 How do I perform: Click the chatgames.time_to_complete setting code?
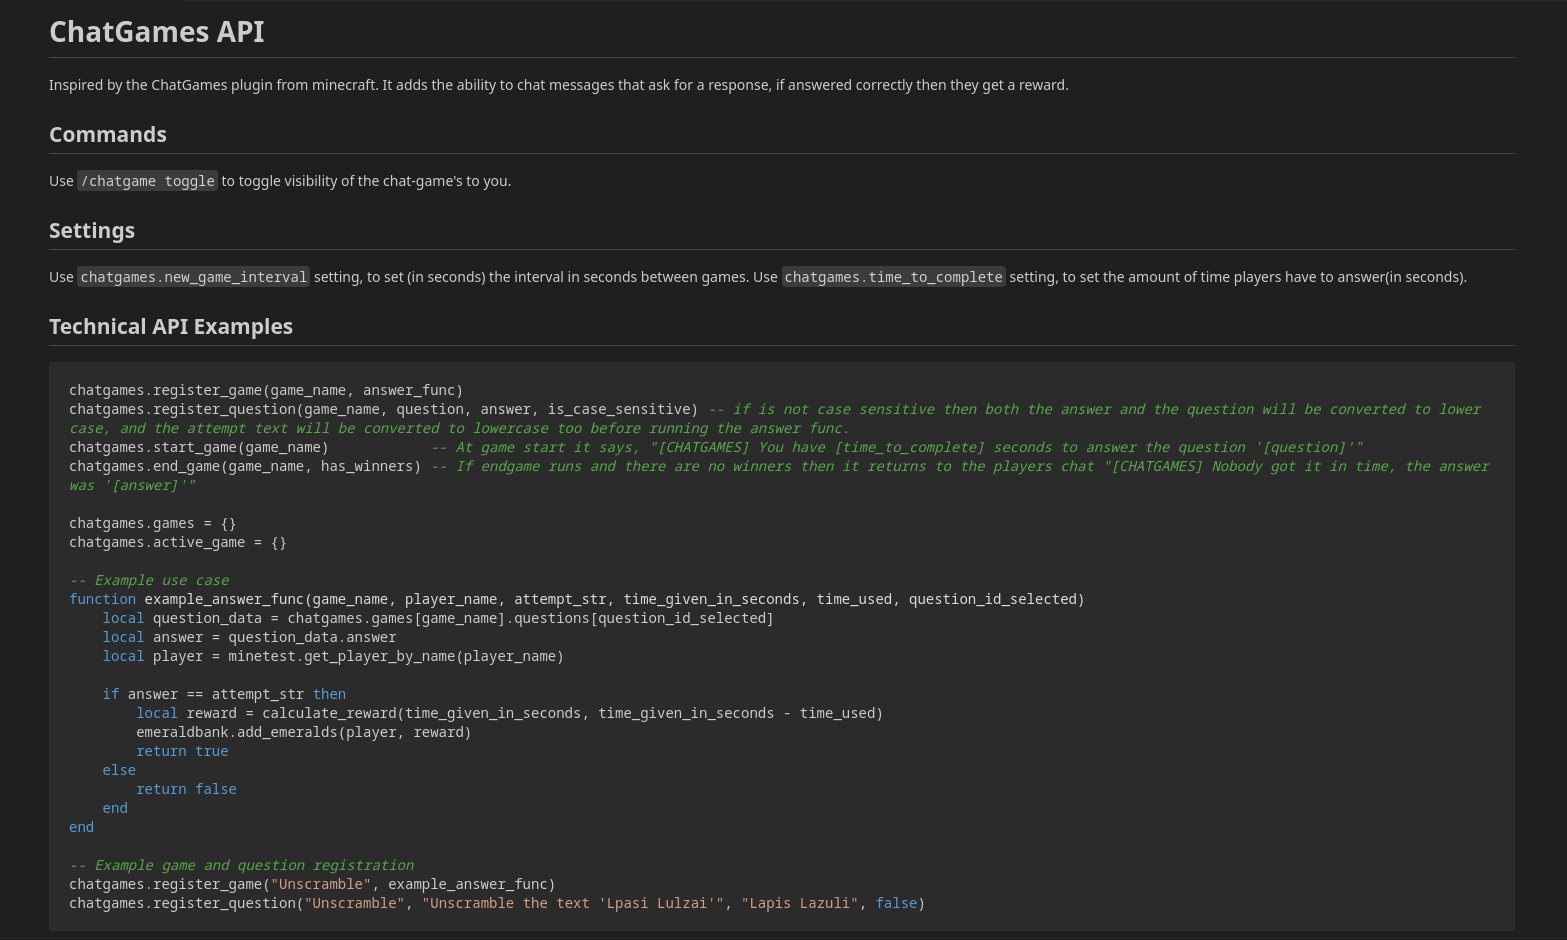pyautogui.click(x=893, y=277)
